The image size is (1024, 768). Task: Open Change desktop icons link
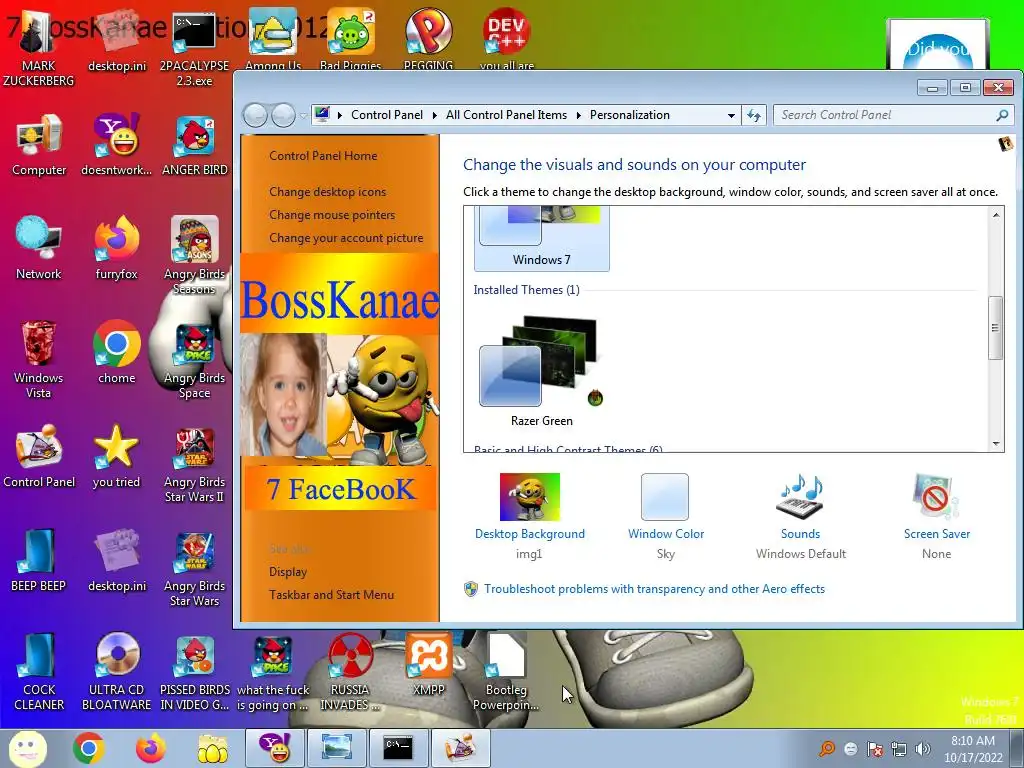coord(327,191)
